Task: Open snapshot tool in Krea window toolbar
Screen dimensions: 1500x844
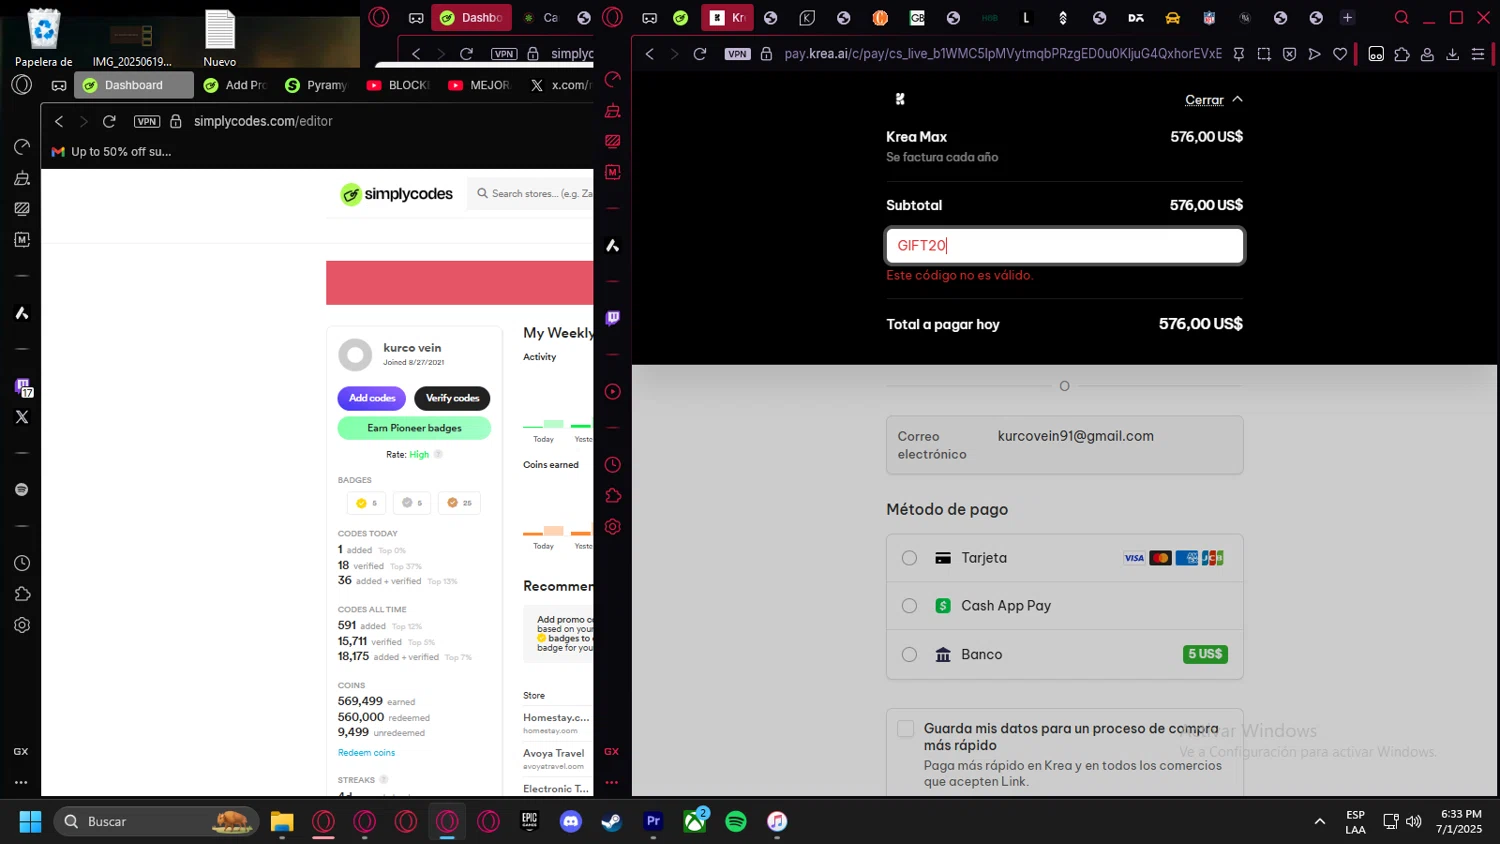Action: [x=1264, y=54]
